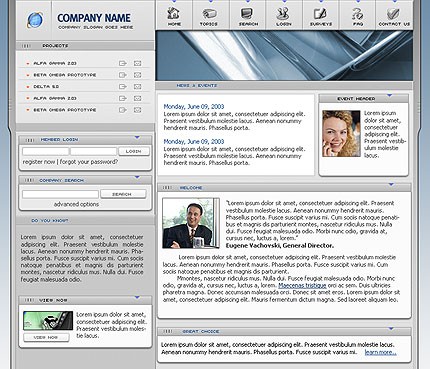Click the Contact Us checkmark icon
The height and width of the screenshot is (369, 430).
coord(393,14)
